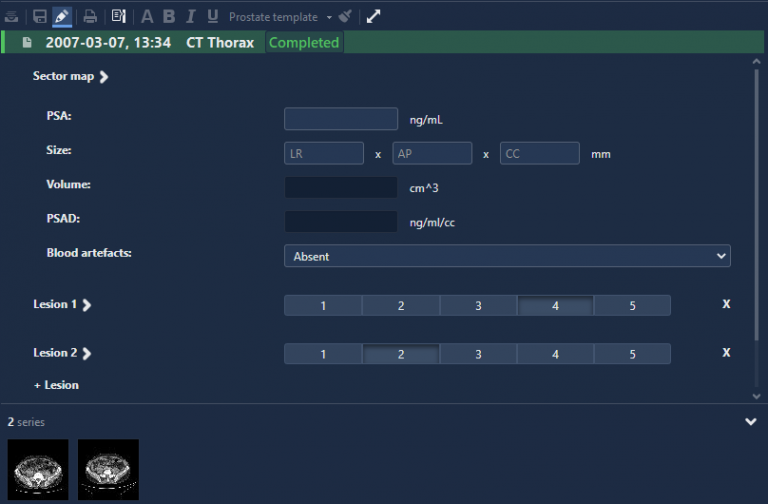This screenshot has width=768, height=504.
Task: Click the save report icon
Action: (x=40, y=16)
